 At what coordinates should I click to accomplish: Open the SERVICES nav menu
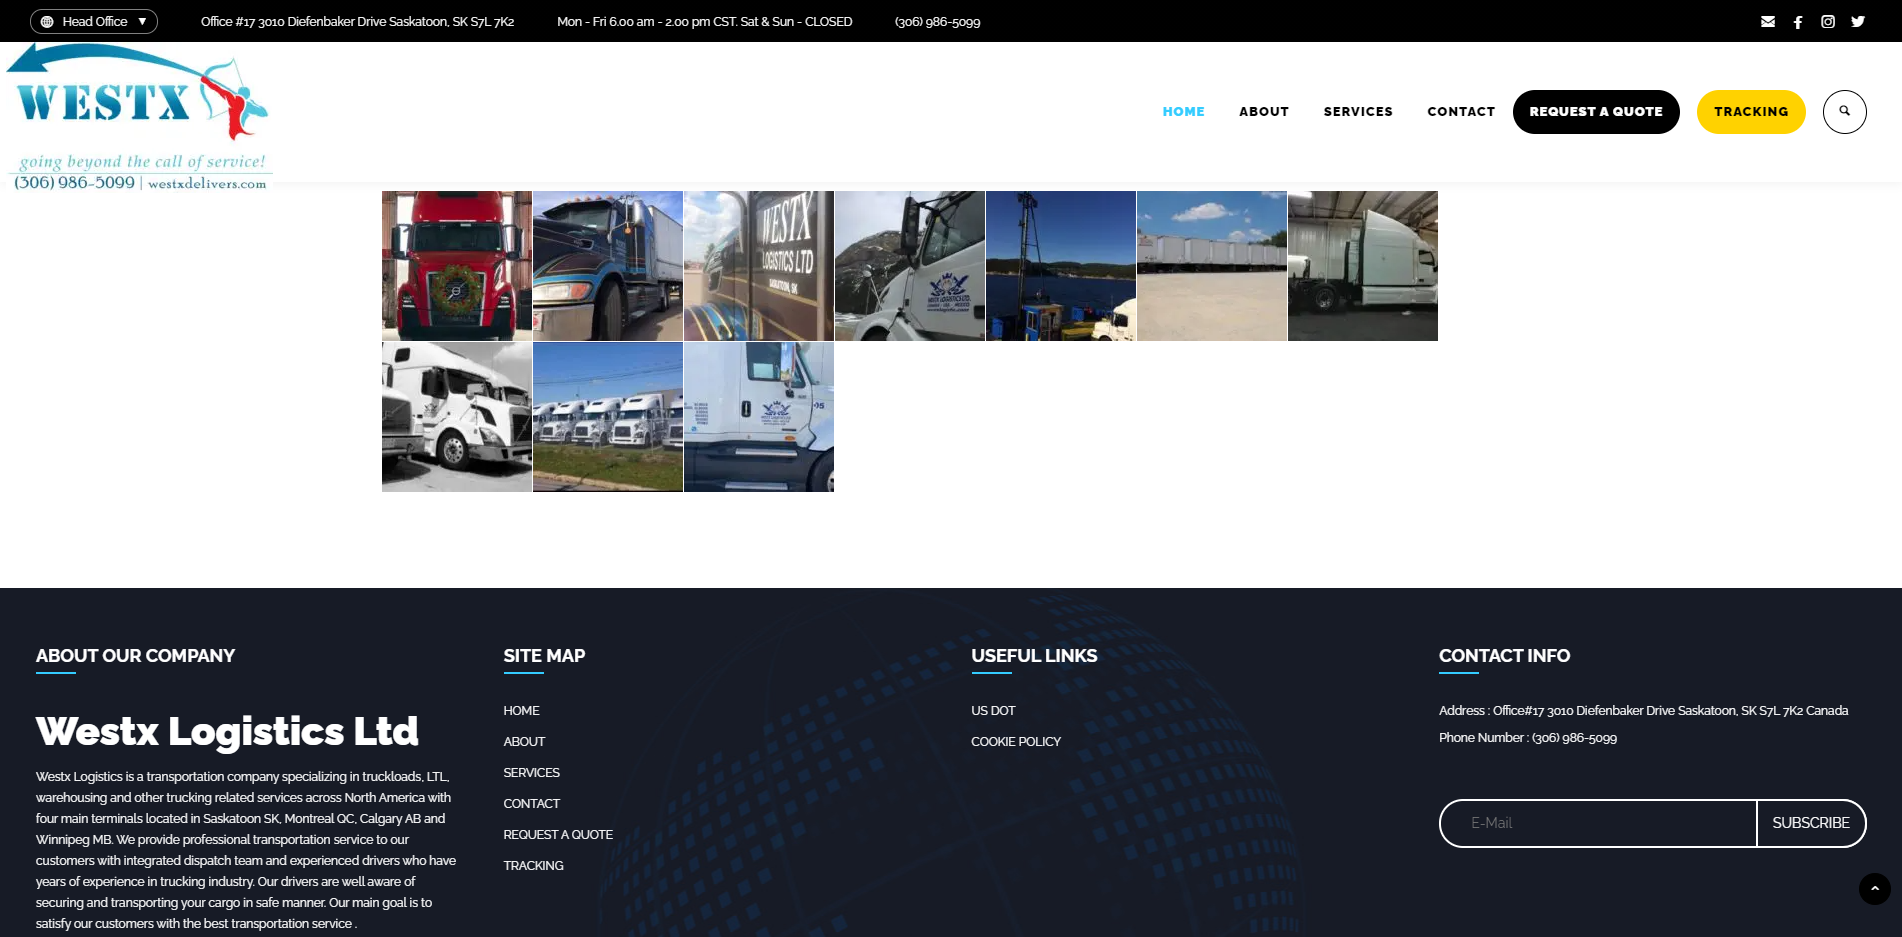1358,112
